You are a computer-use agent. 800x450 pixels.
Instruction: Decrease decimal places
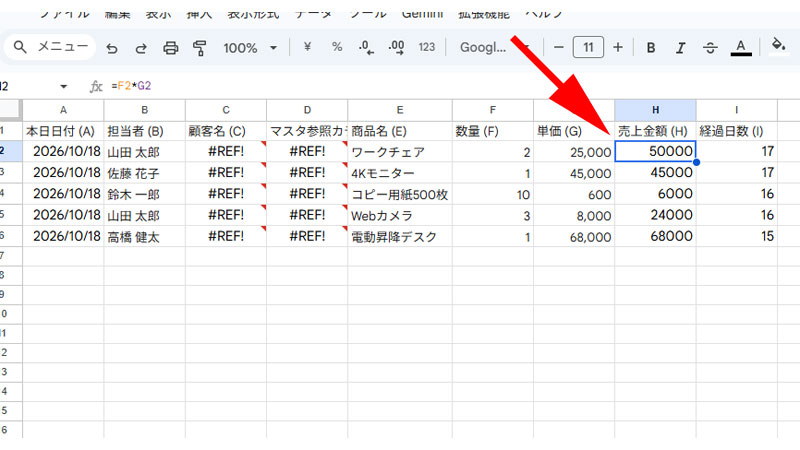click(366, 47)
